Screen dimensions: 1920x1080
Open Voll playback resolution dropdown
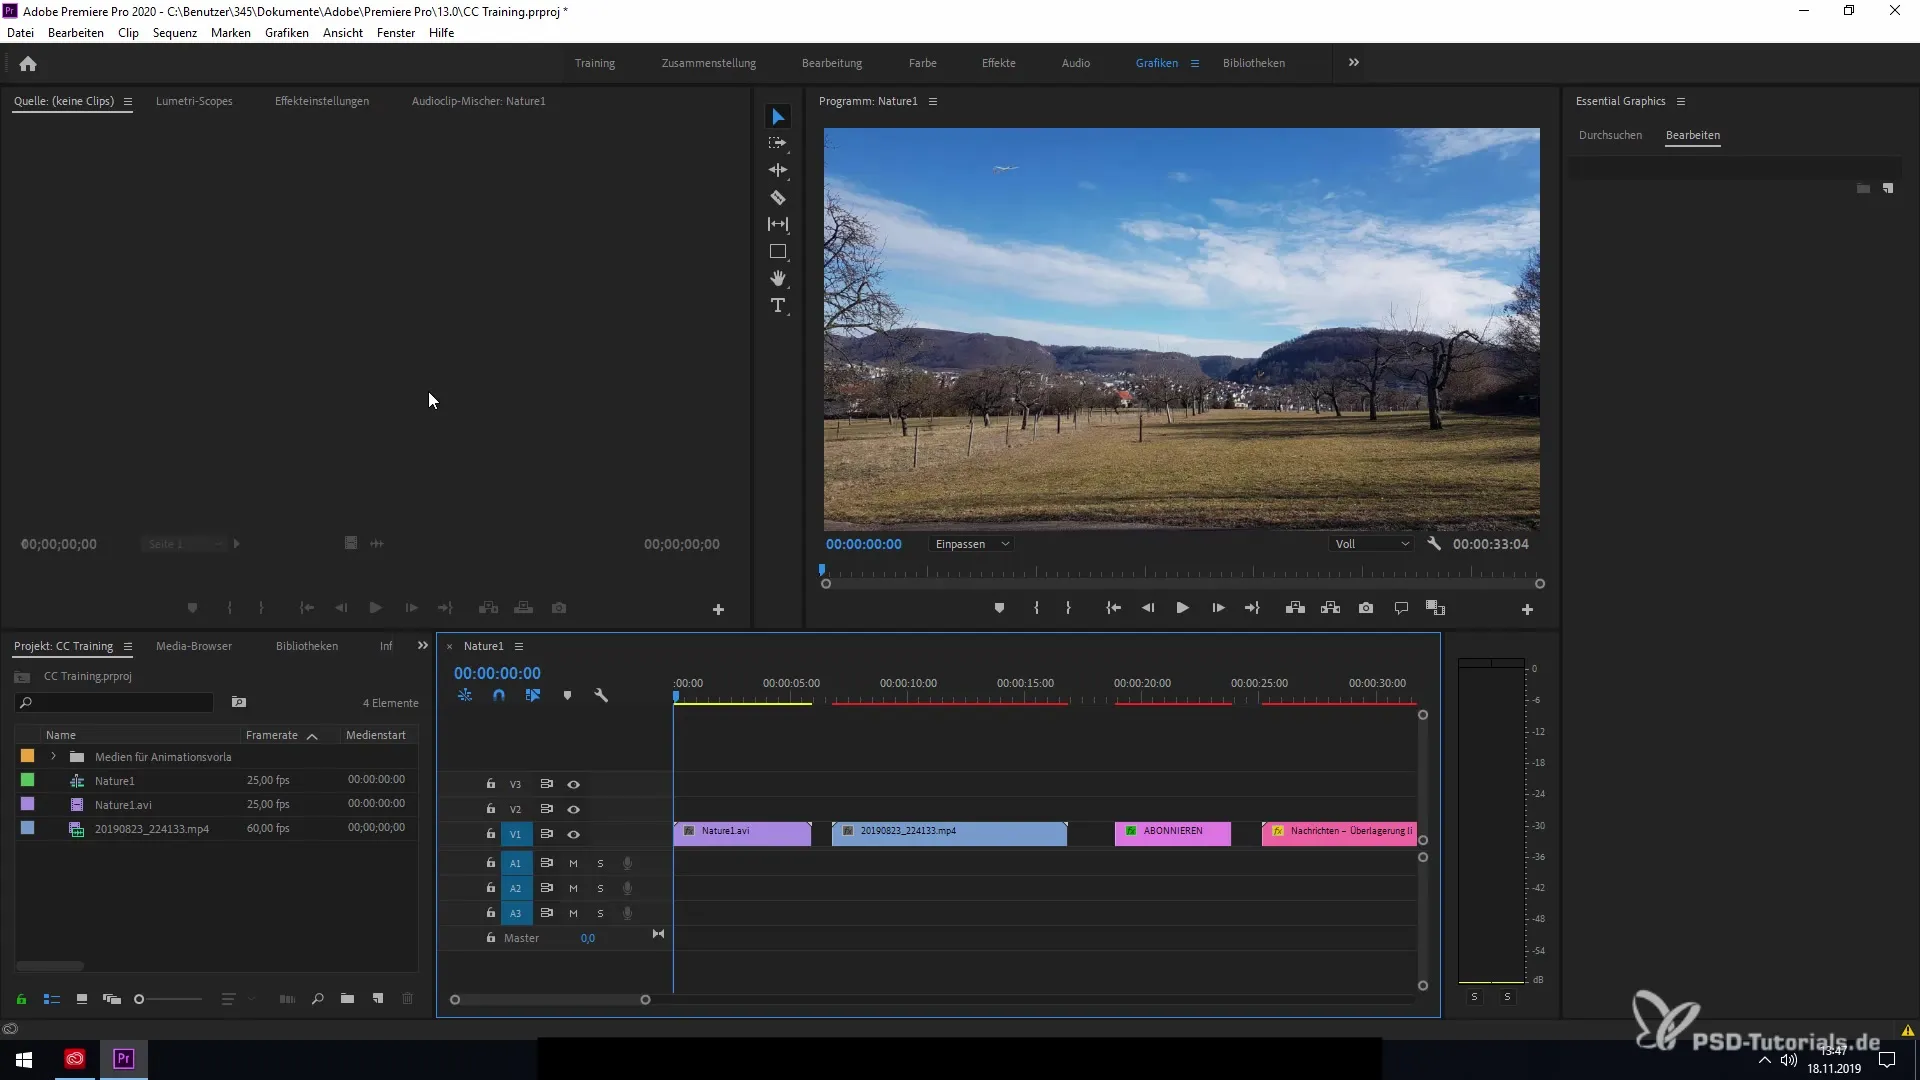click(1372, 544)
